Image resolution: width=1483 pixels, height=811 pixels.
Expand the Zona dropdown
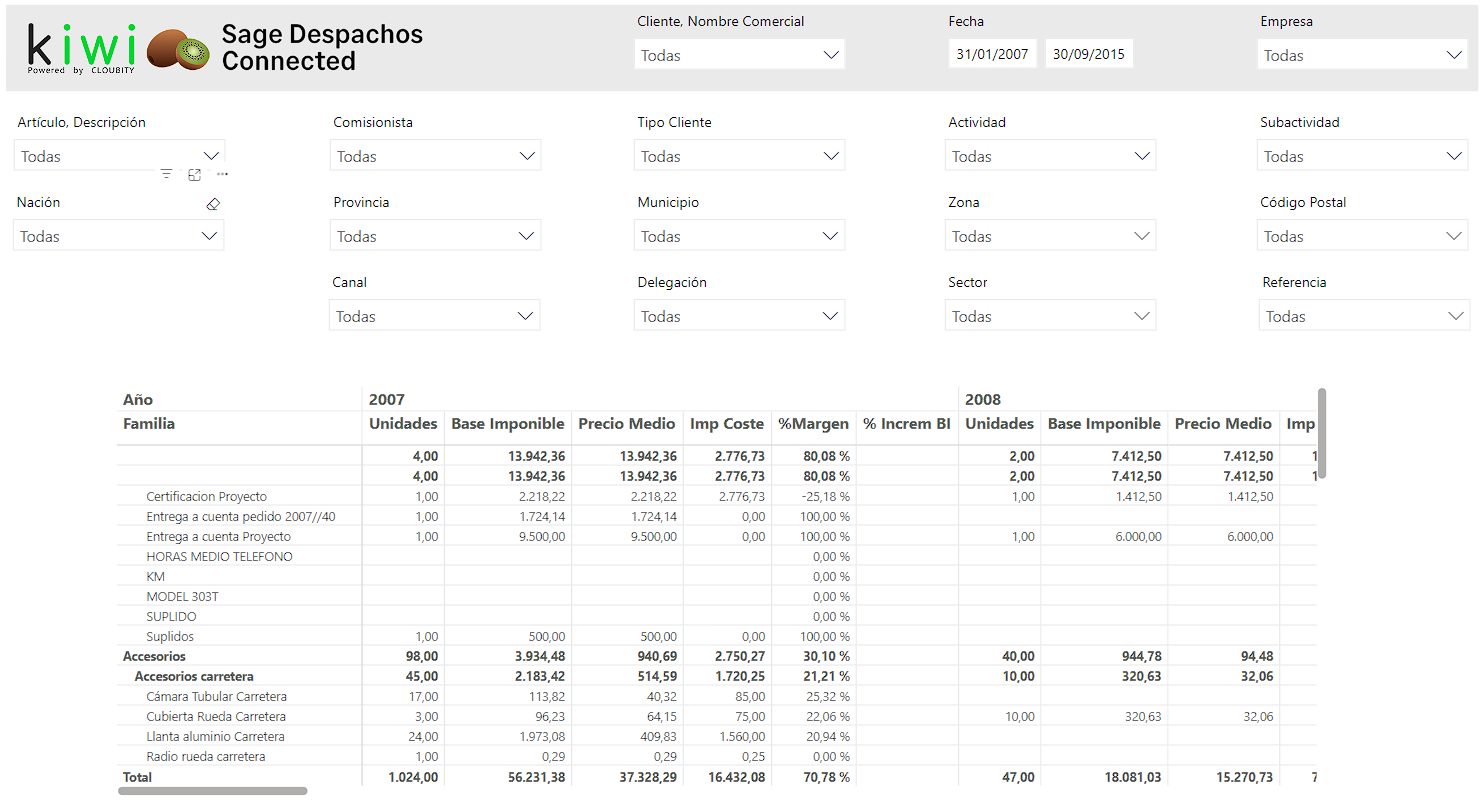click(x=1051, y=236)
